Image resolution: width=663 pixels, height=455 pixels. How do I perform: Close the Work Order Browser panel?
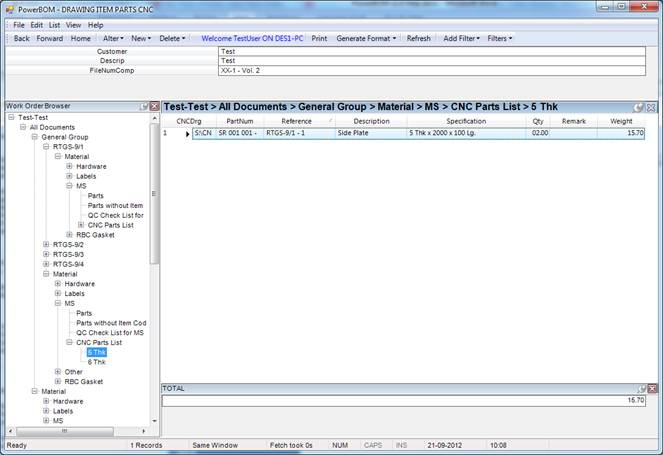click(x=153, y=106)
